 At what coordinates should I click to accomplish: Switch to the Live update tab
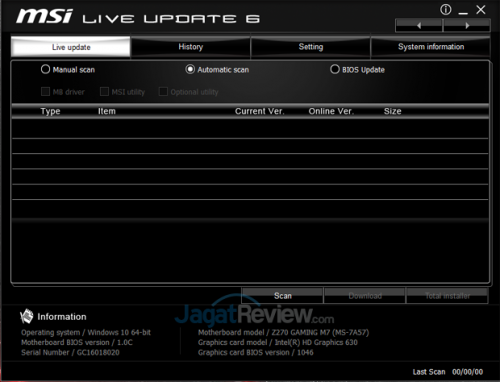pyautogui.click(x=71, y=47)
